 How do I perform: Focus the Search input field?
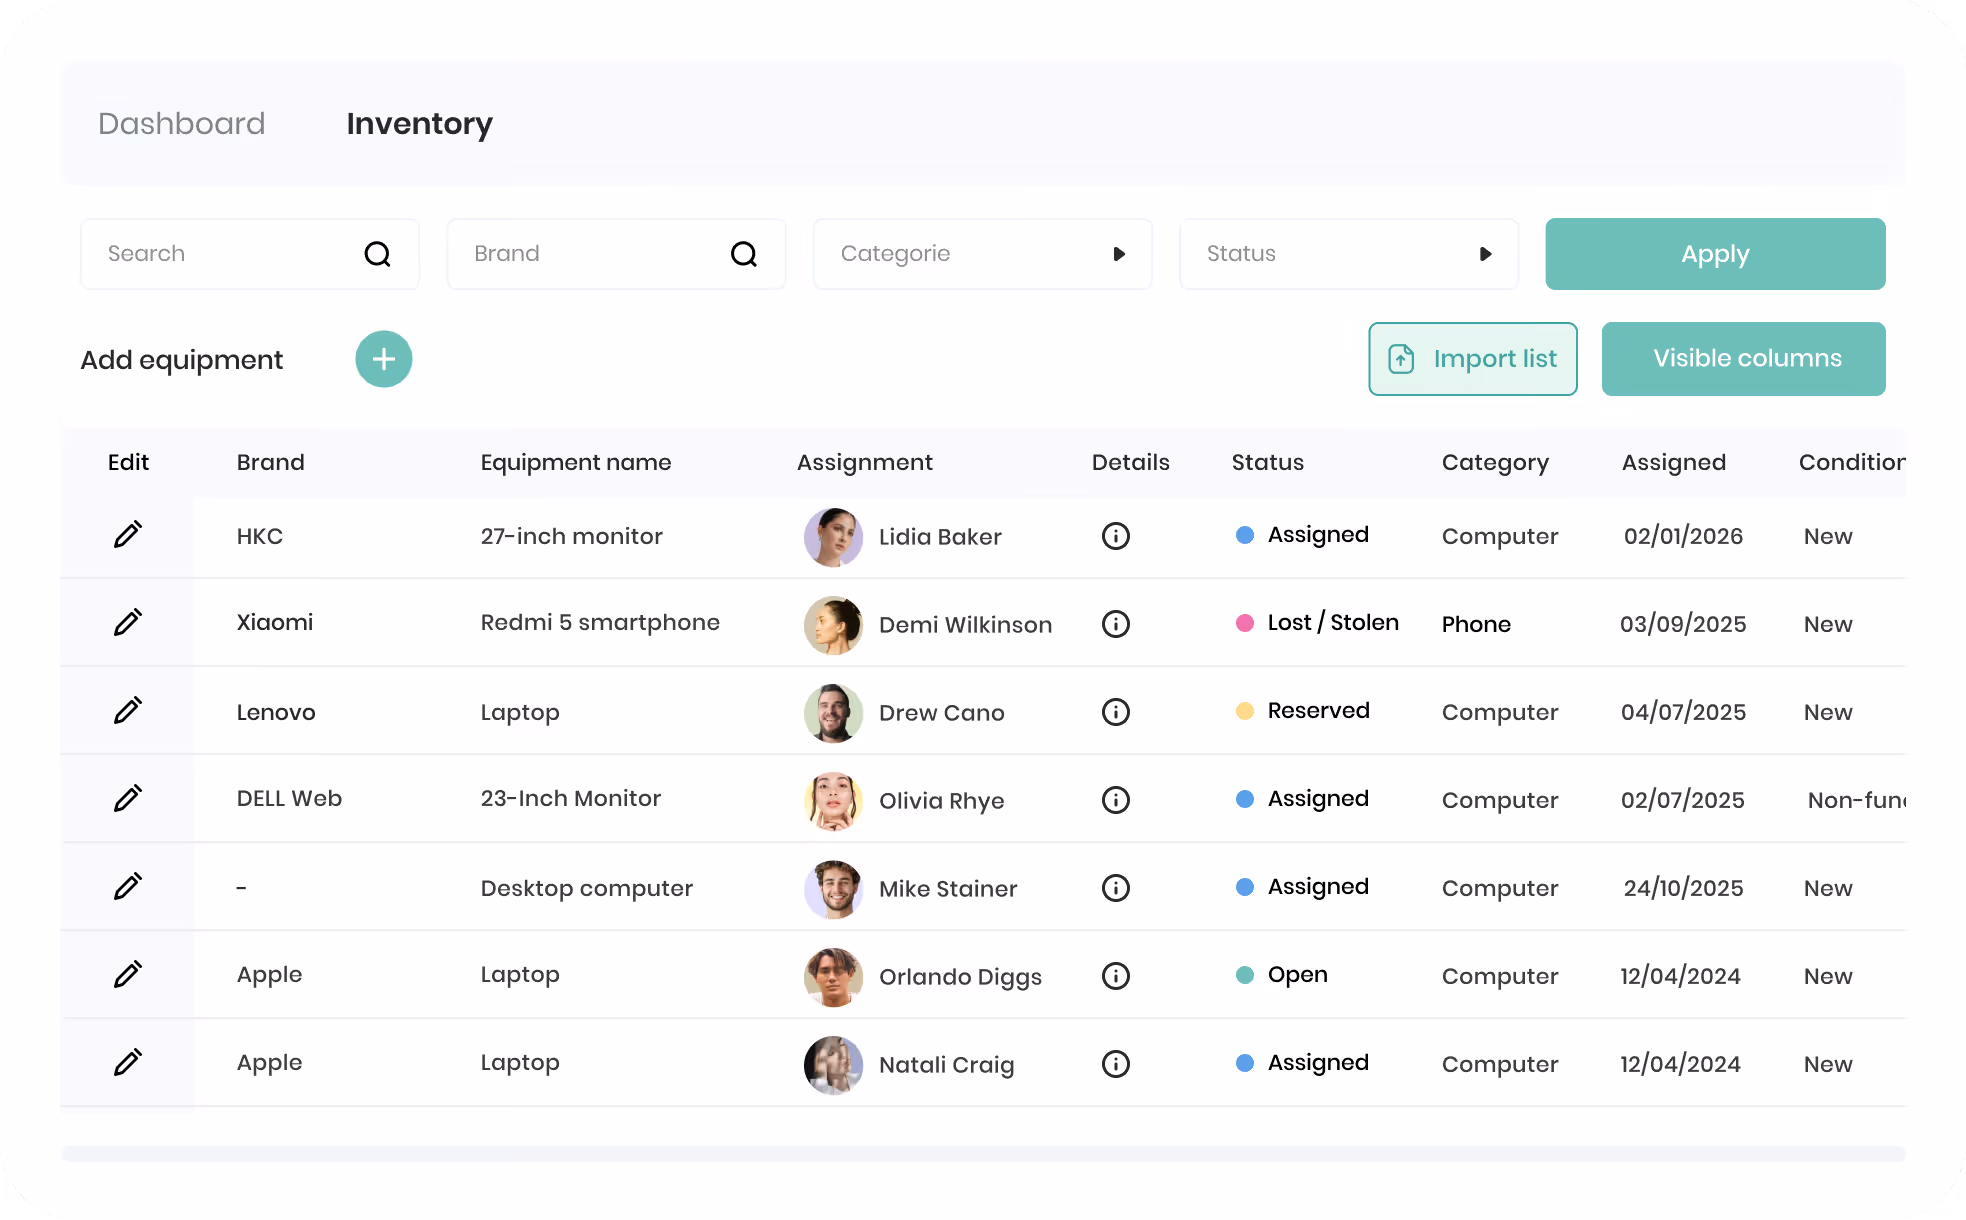click(249, 254)
